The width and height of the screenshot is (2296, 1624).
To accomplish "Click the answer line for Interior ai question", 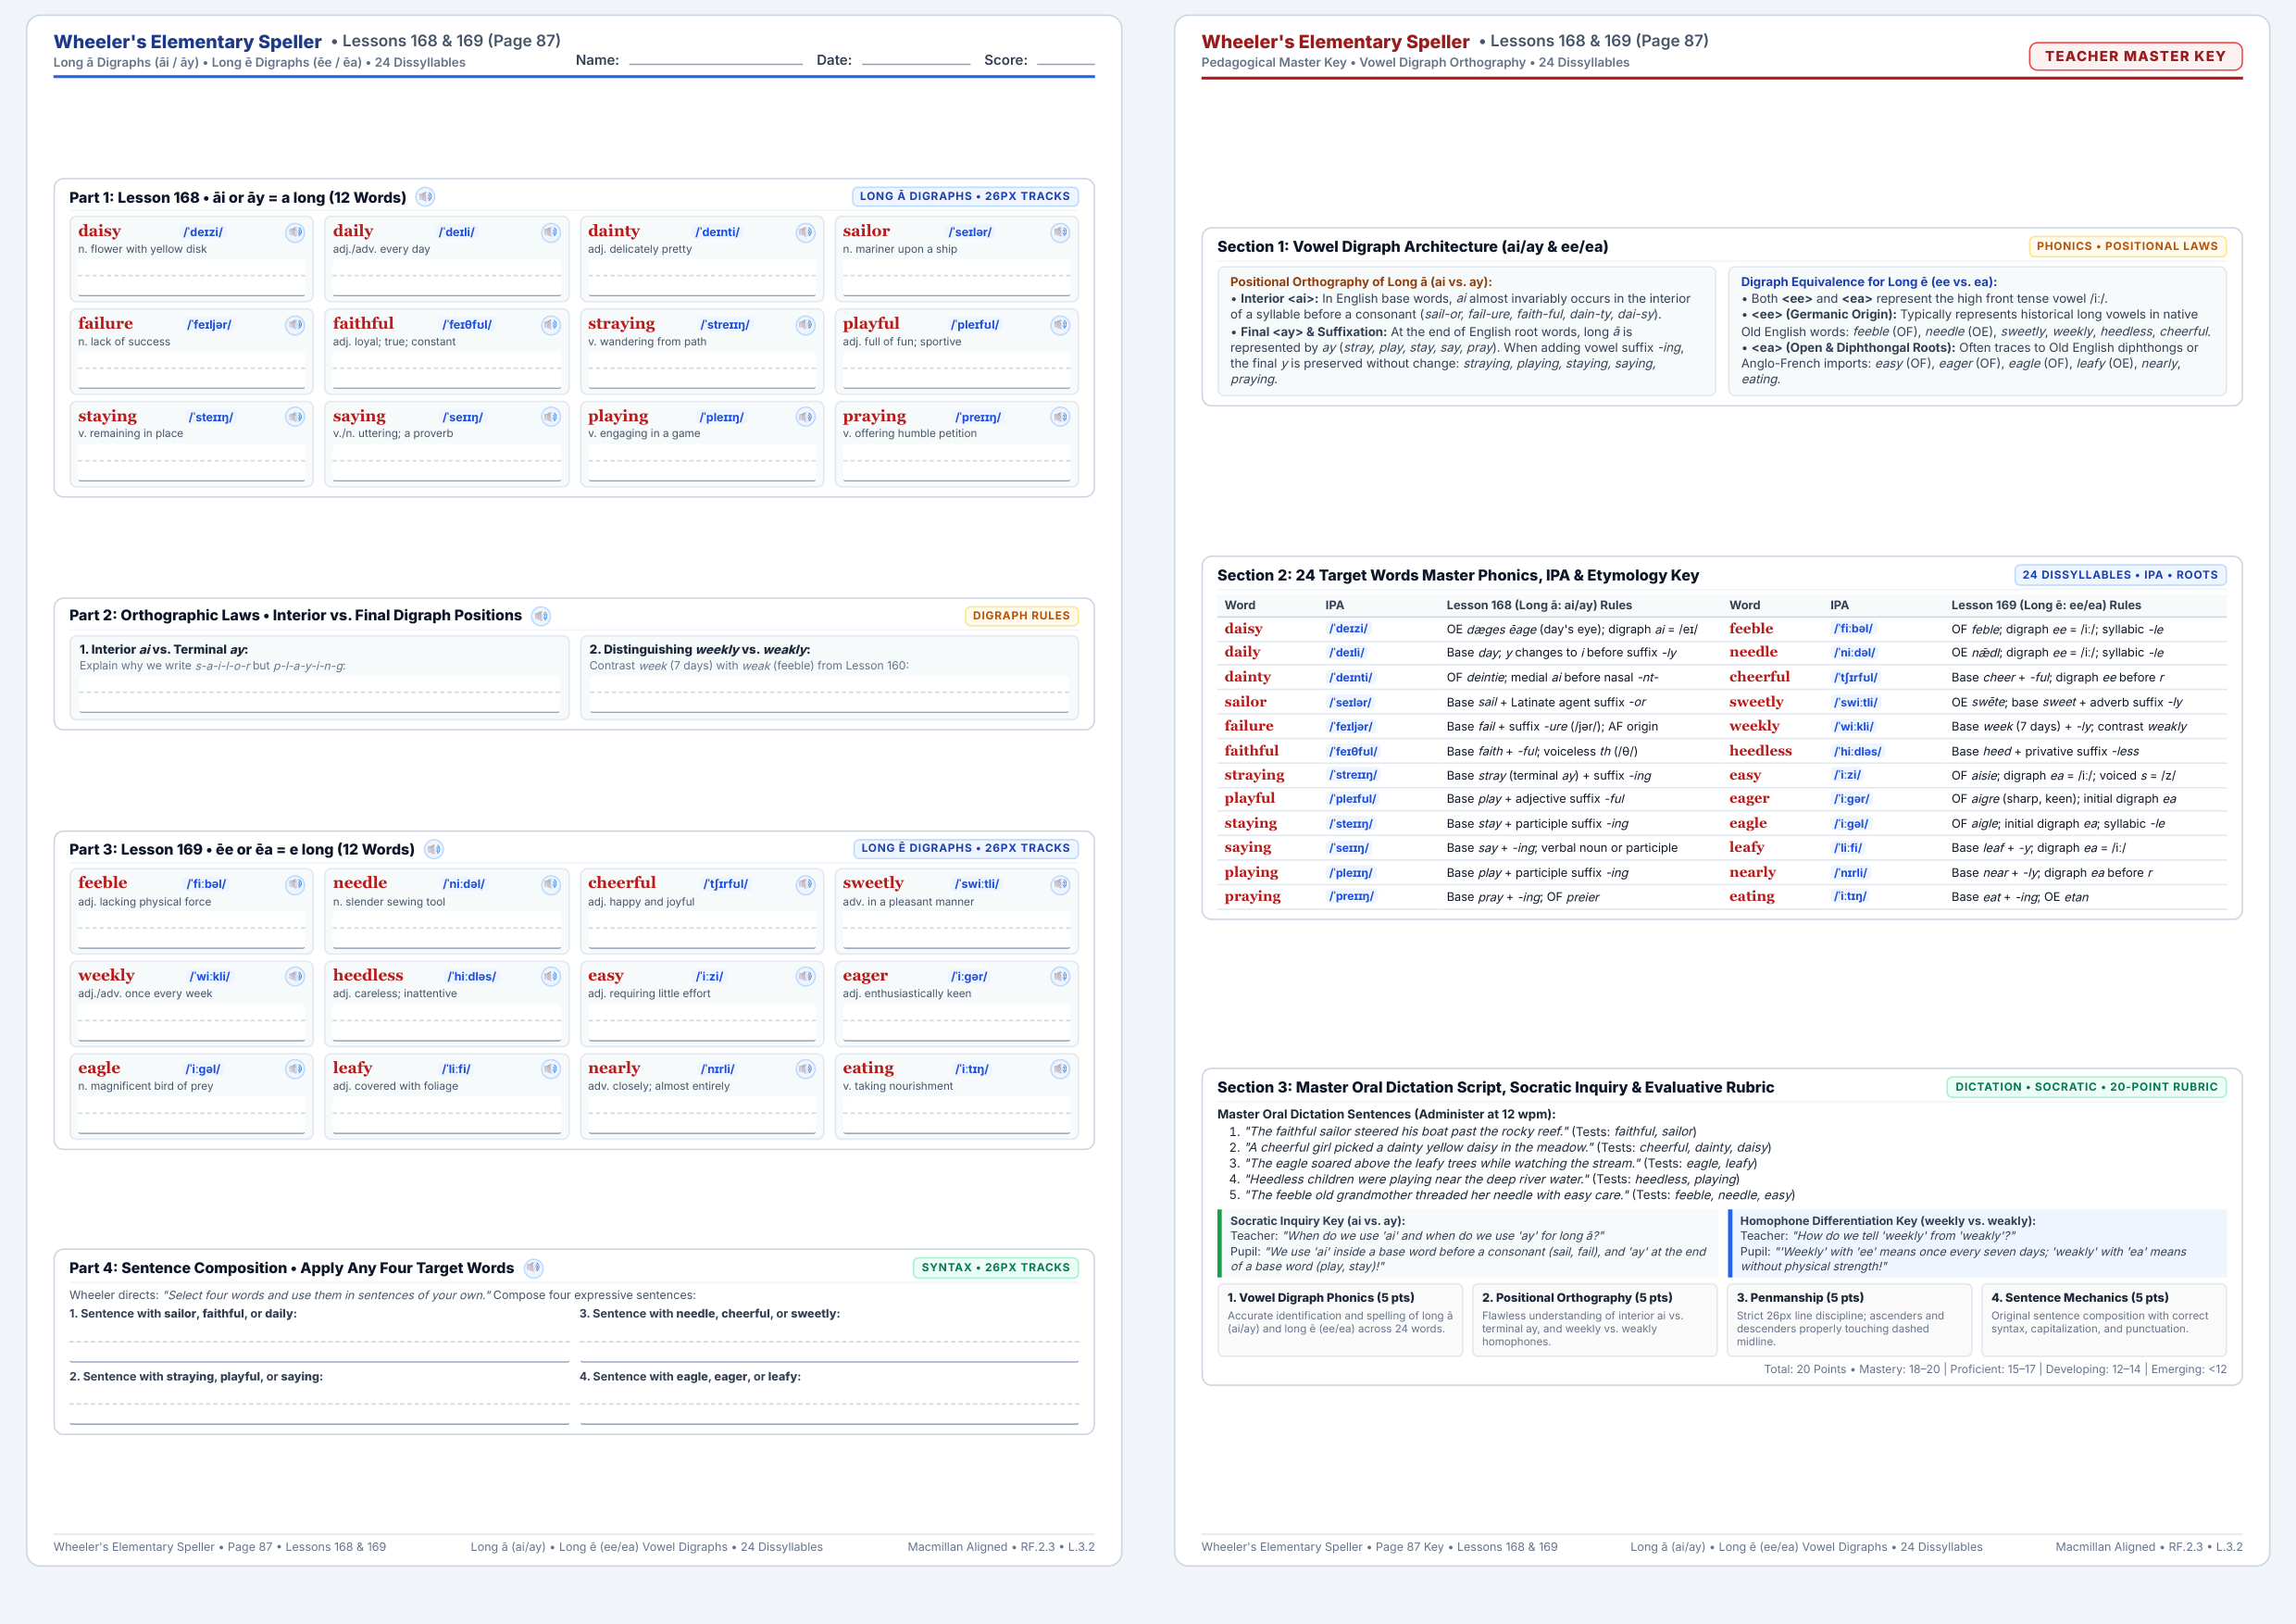I will [319, 695].
